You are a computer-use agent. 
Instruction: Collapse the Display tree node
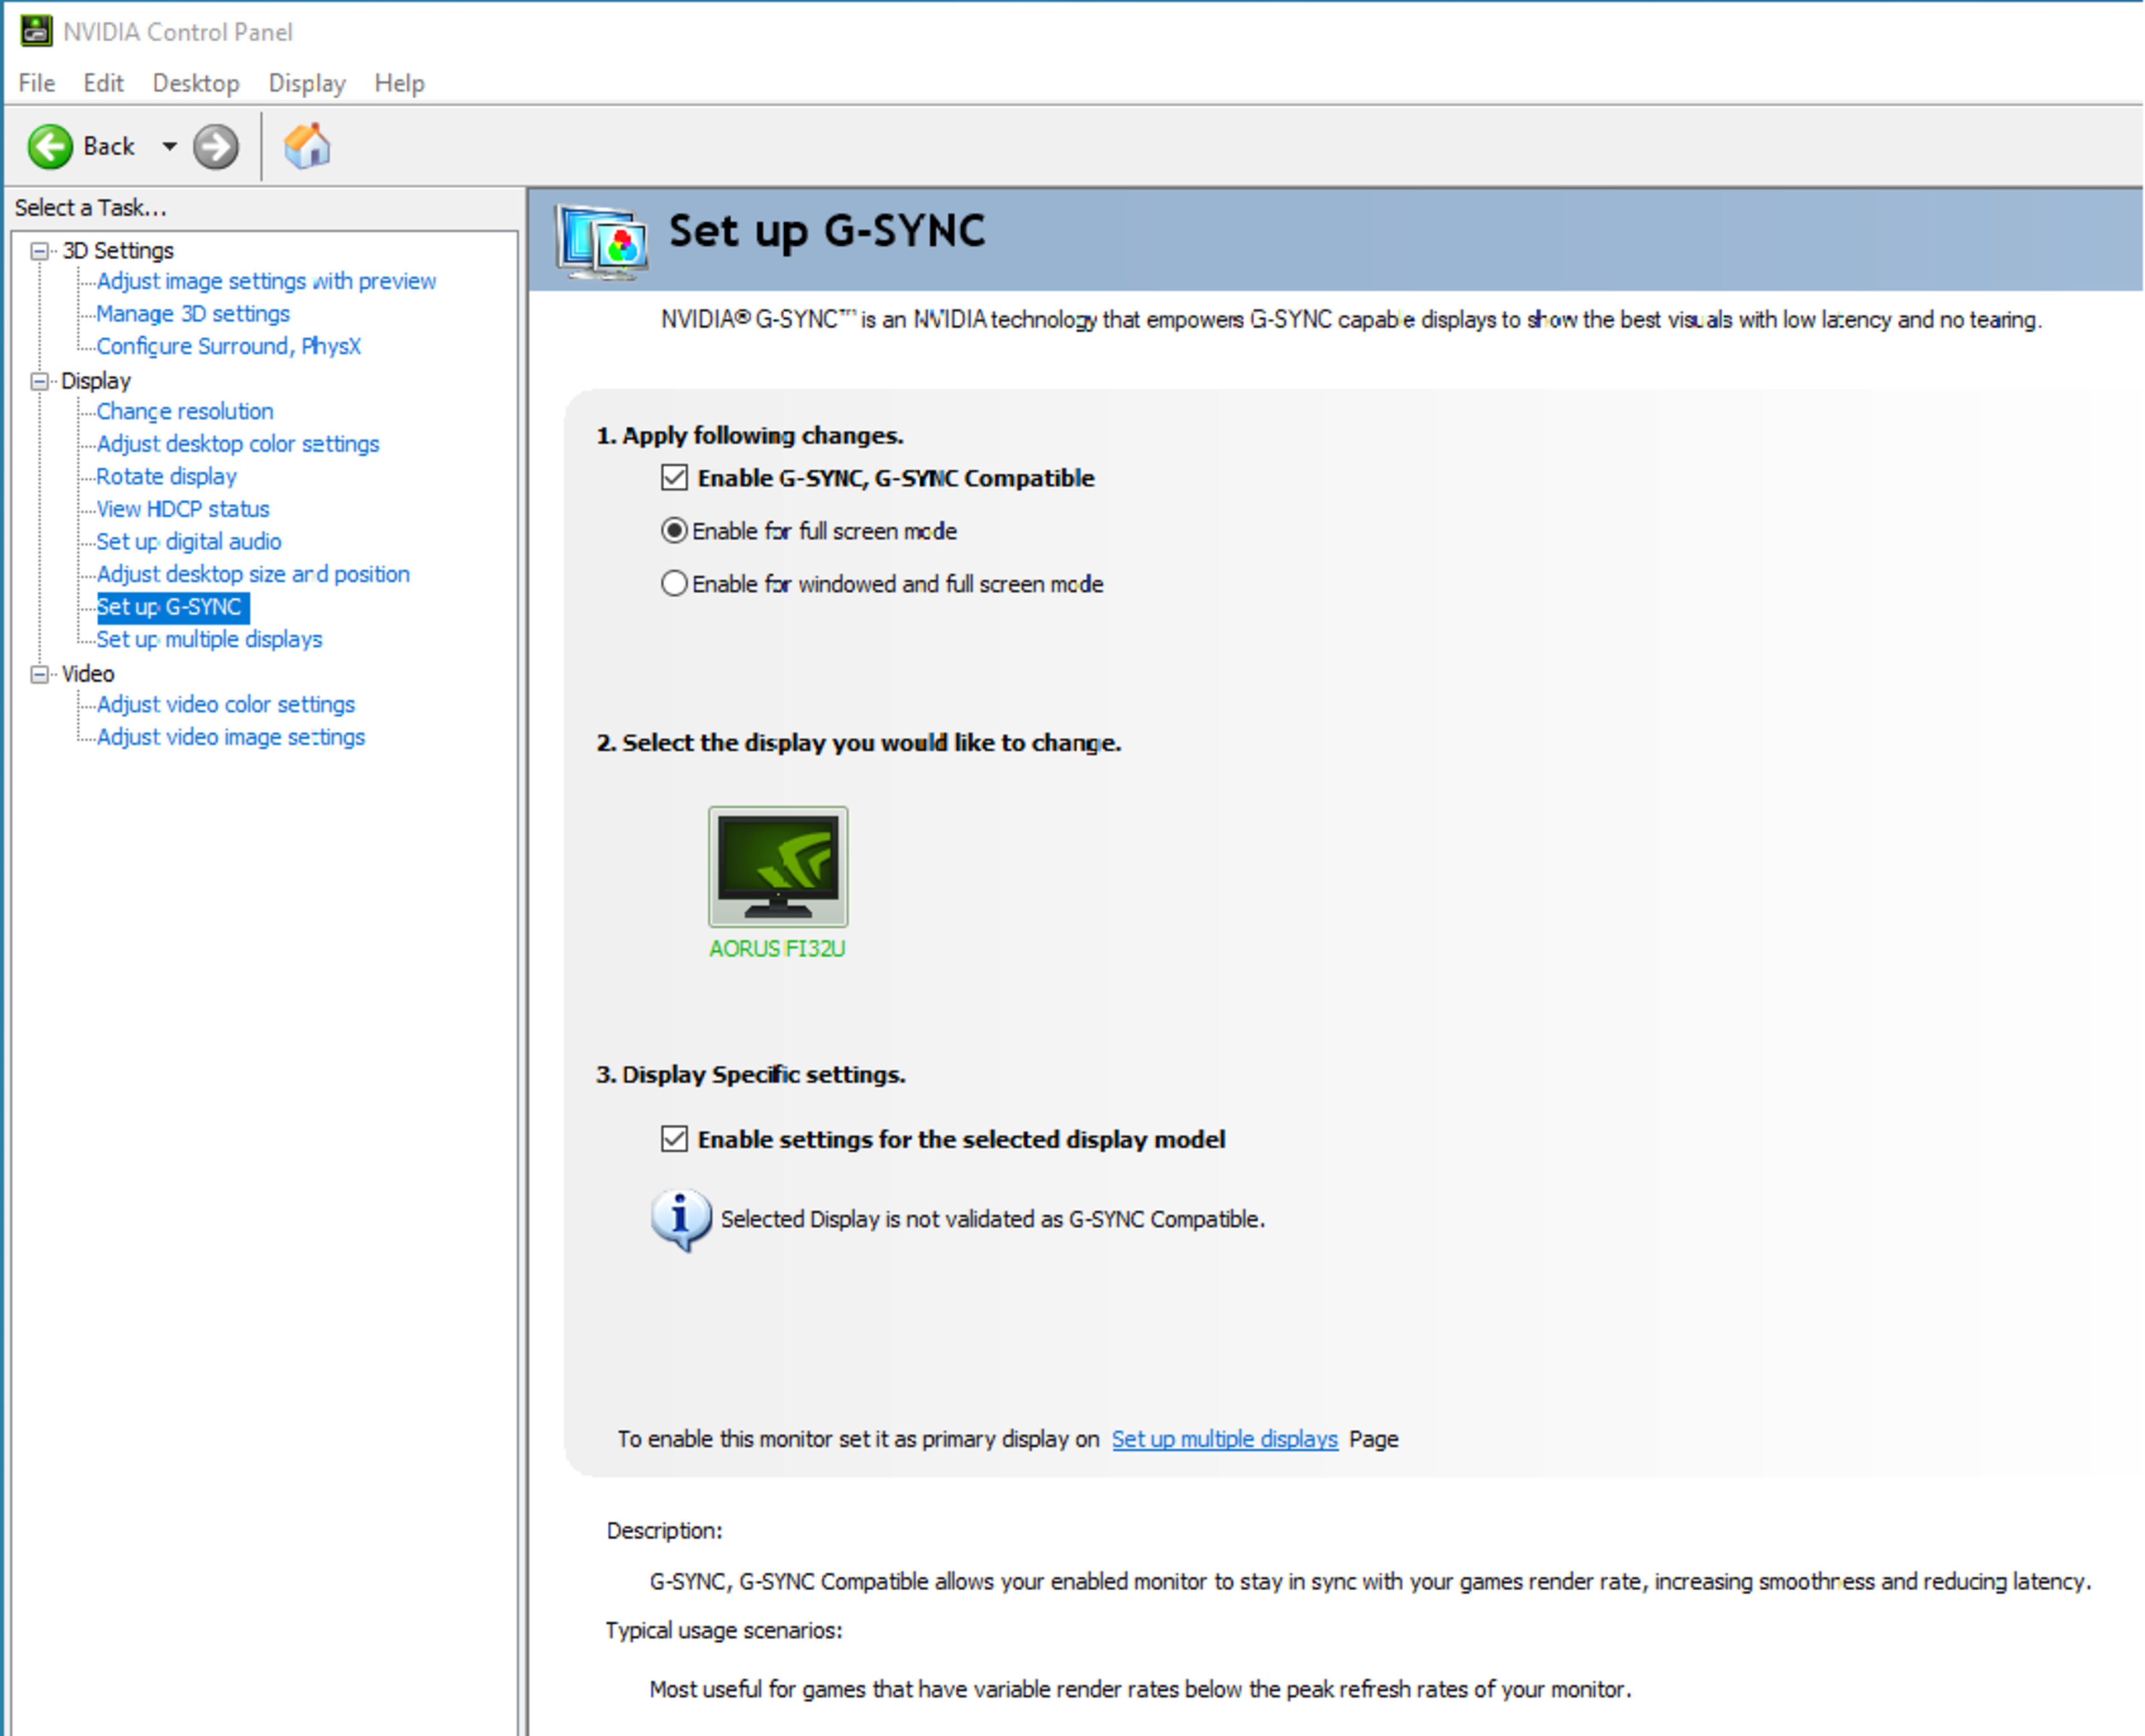coord(39,381)
